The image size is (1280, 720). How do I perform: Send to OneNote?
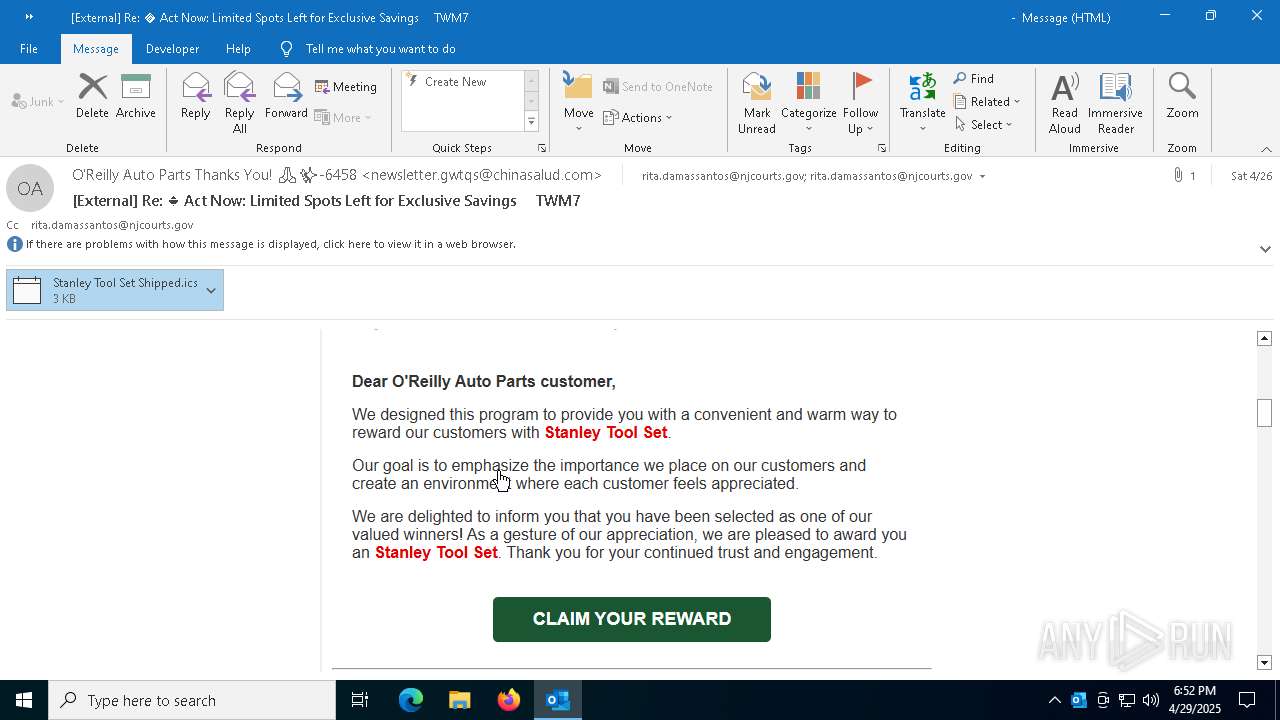point(658,87)
